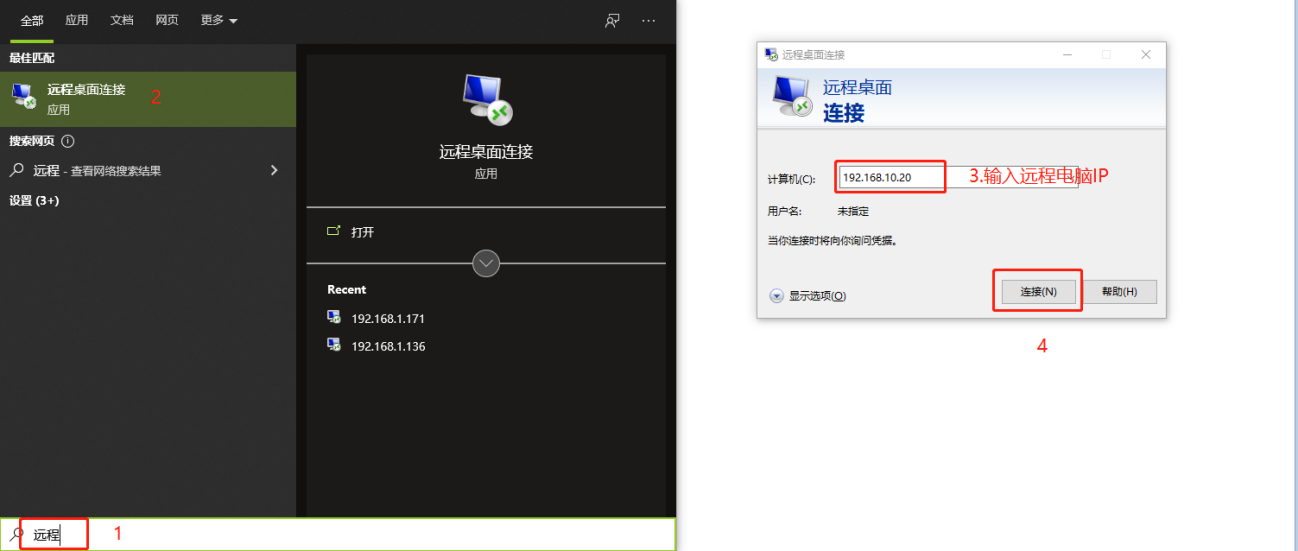Switch to the 网页 tab
This screenshot has width=1298, height=551.
tap(167, 20)
